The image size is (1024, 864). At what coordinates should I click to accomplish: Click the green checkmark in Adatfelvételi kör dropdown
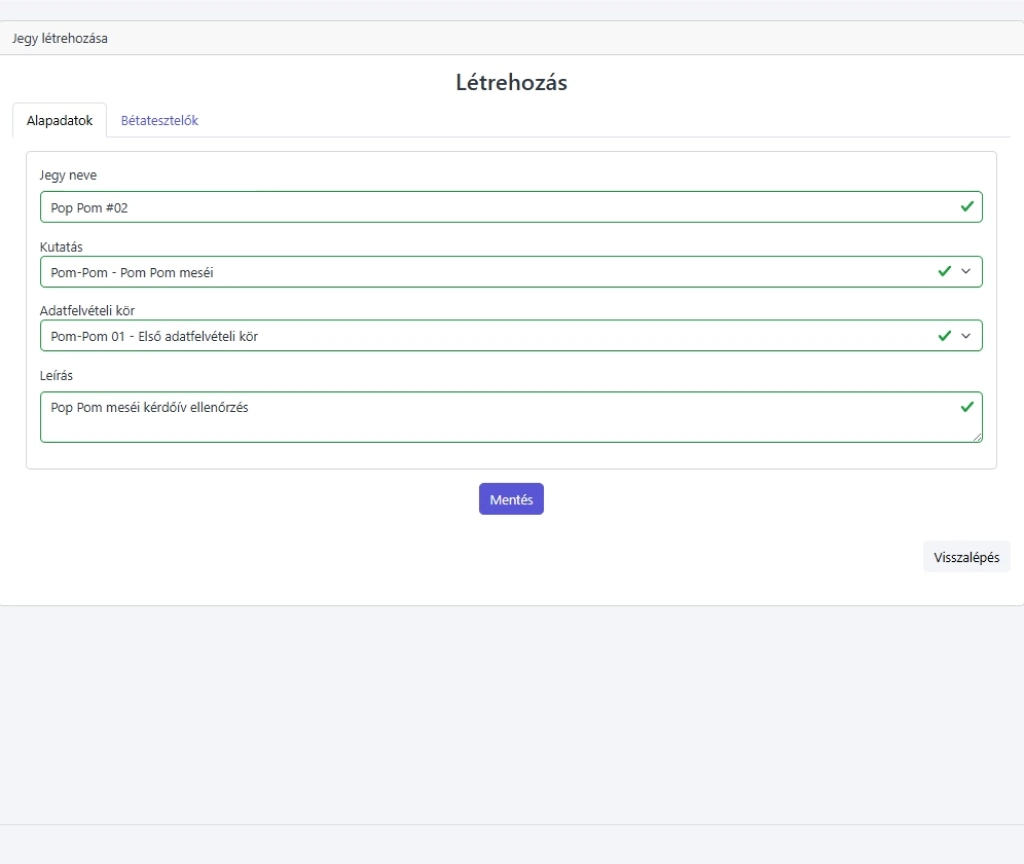(944, 336)
